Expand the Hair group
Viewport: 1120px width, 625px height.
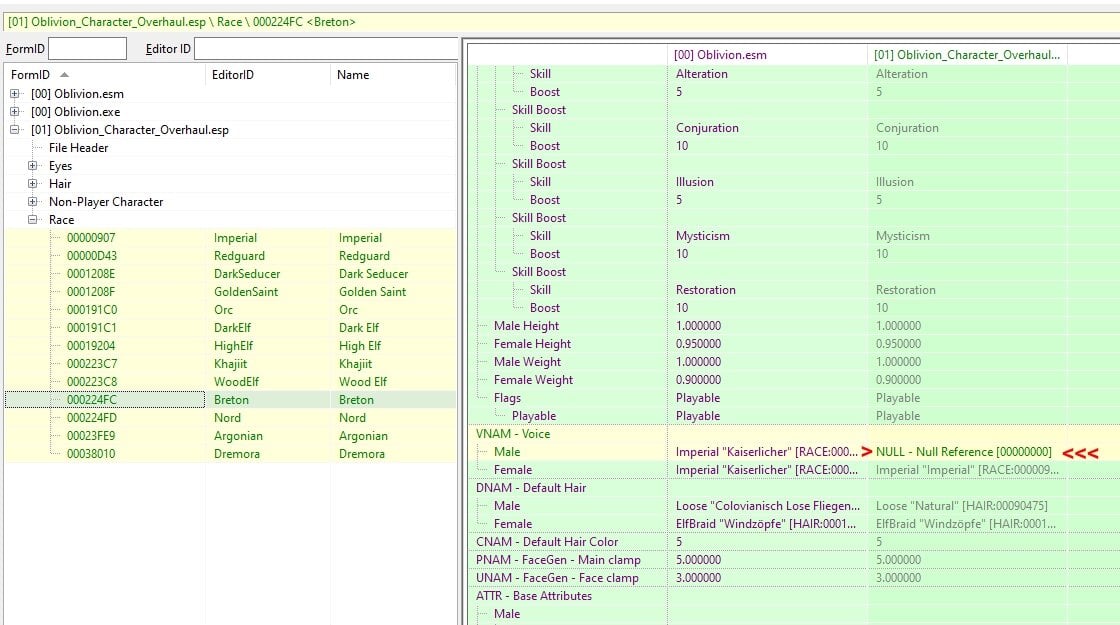click(32, 184)
